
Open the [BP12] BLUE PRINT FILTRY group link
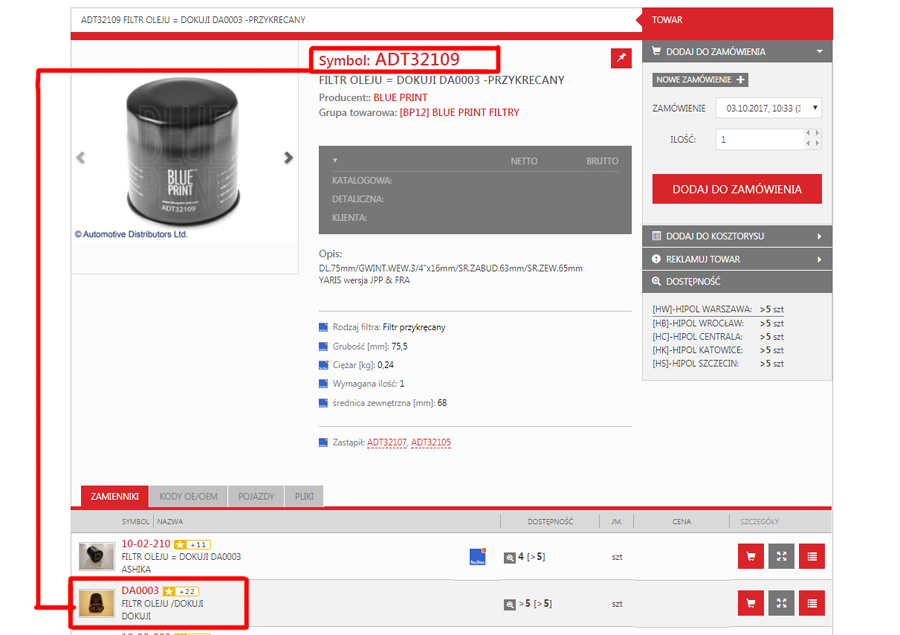(459, 113)
